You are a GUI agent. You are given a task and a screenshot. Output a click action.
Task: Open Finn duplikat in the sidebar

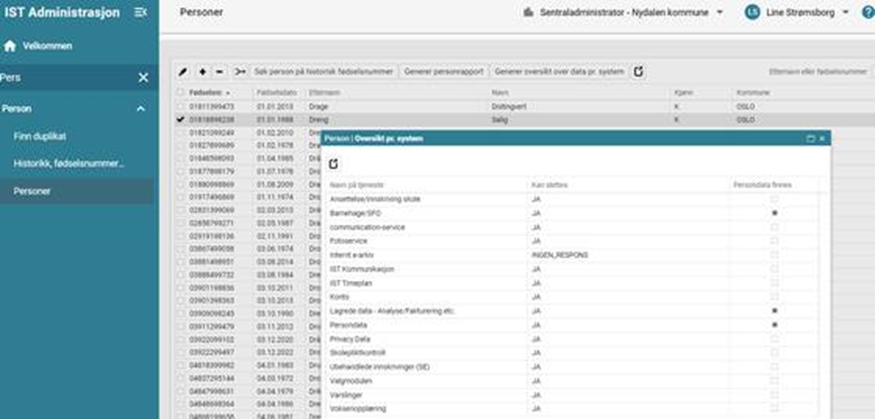click(x=34, y=135)
